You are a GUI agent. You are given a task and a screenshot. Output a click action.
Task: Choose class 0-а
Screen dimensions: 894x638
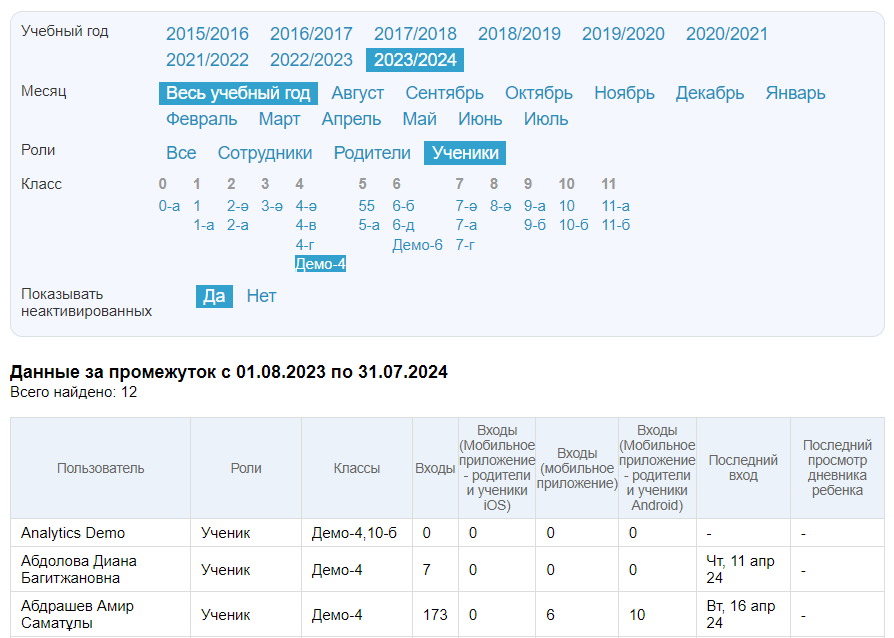click(x=169, y=206)
